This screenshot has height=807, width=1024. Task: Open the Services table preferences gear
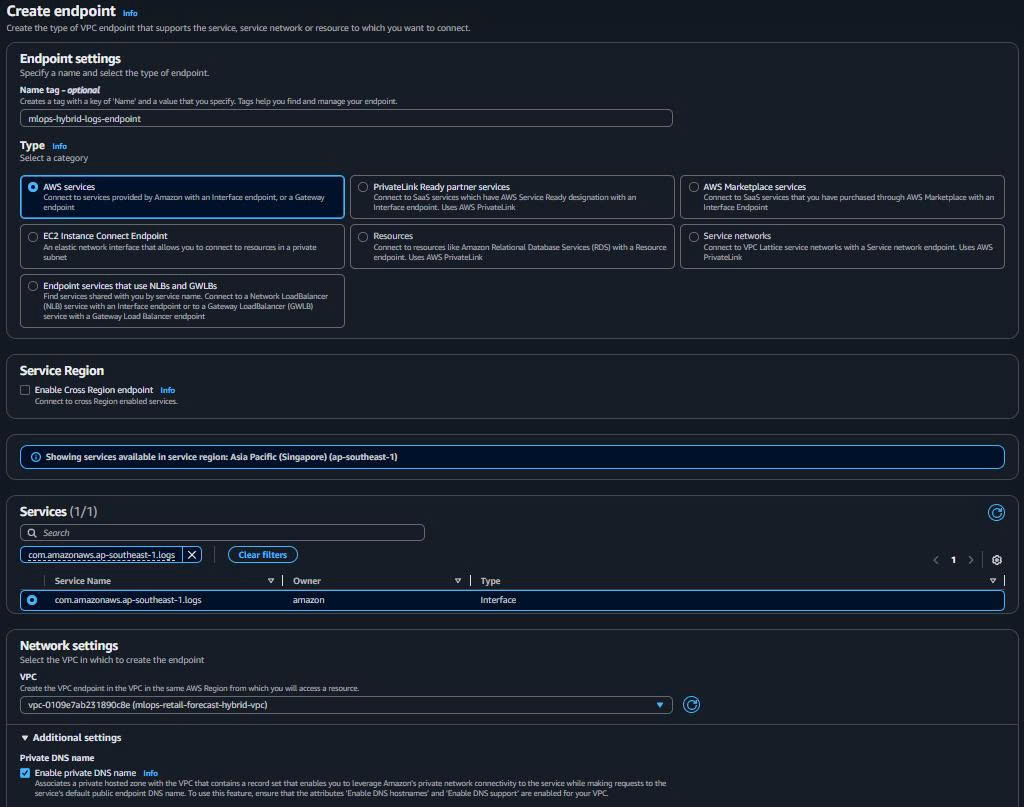996,560
